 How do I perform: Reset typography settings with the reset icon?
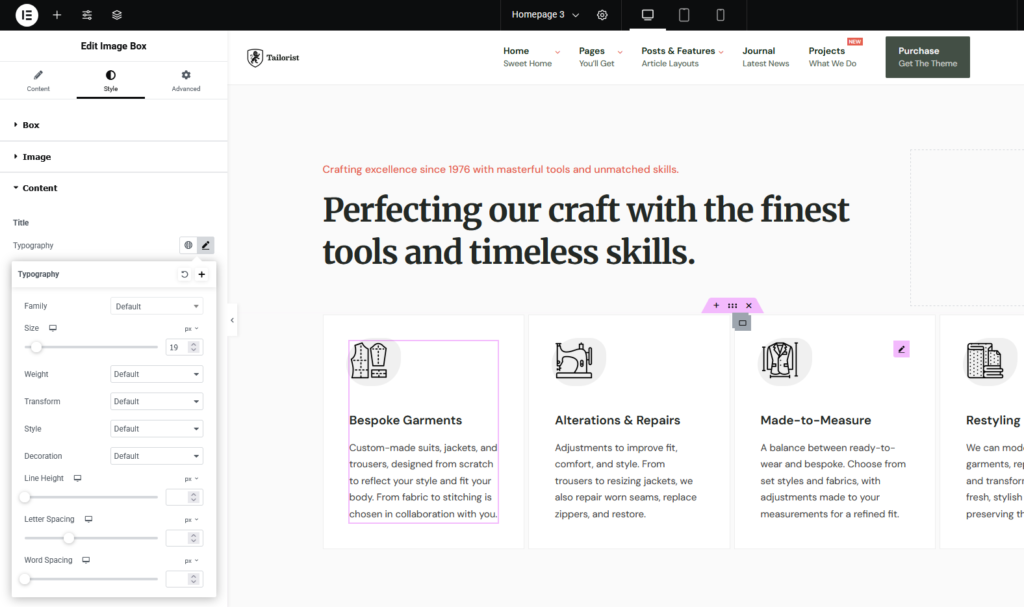(x=184, y=274)
